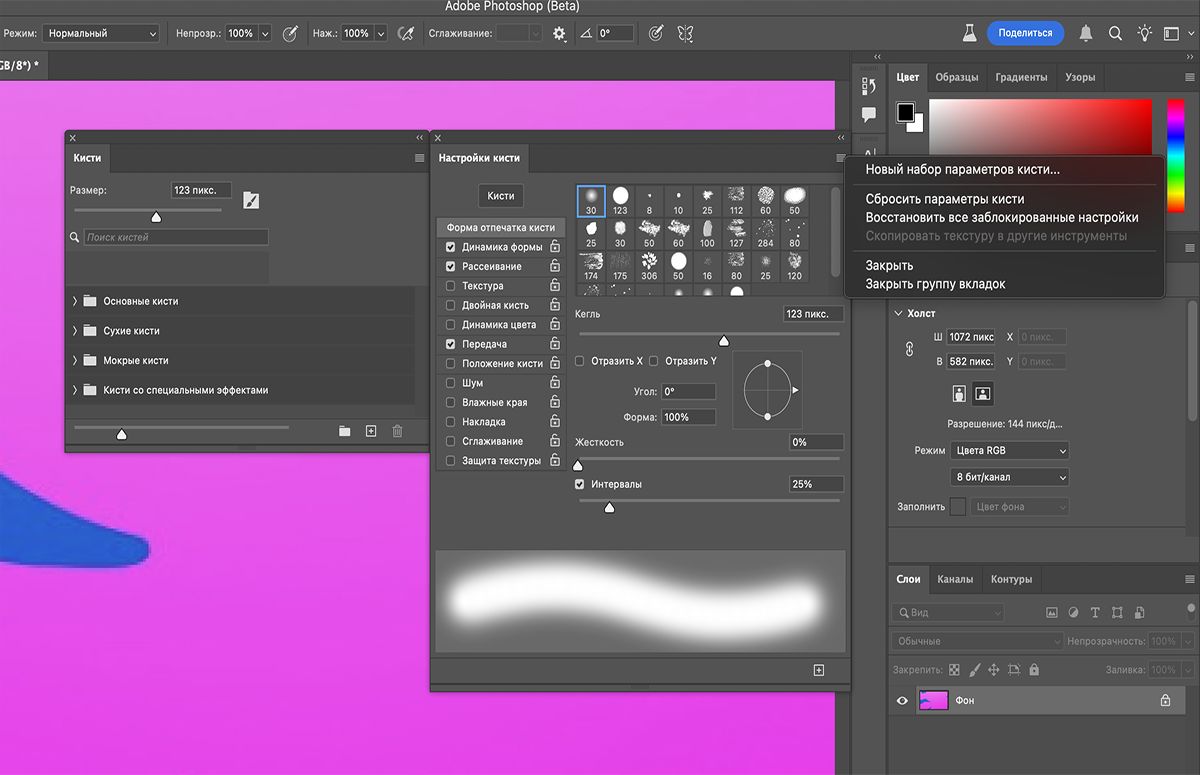Switch to the Градиенты tab
This screenshot has width=1200, height=775.
pos(1021,77)
